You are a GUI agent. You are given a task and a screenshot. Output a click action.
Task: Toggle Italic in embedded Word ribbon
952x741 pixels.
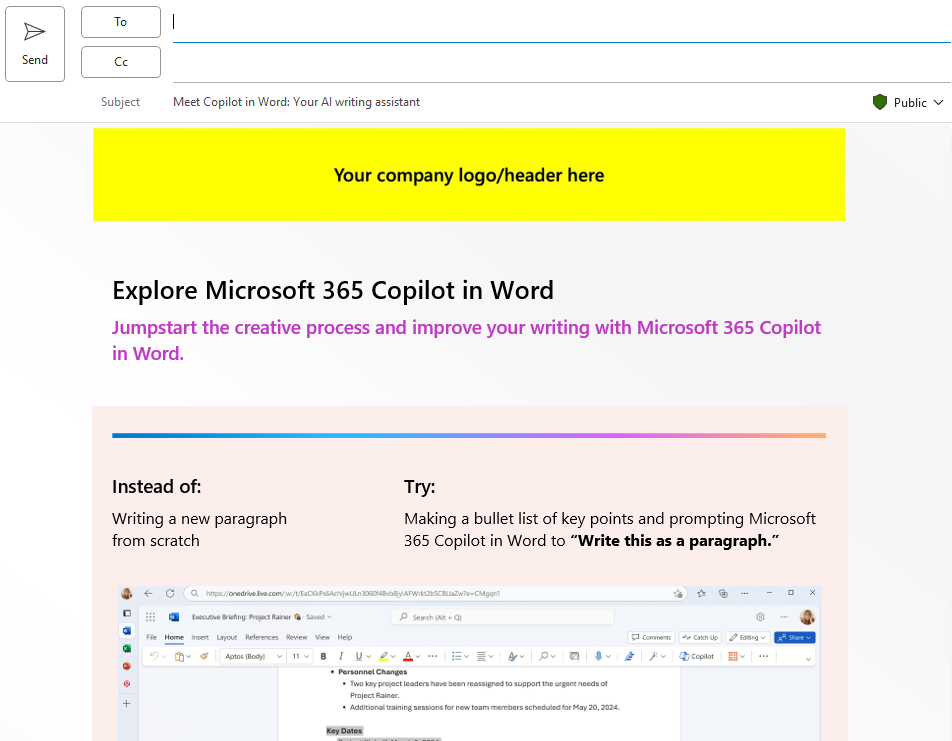click(341, 656)
